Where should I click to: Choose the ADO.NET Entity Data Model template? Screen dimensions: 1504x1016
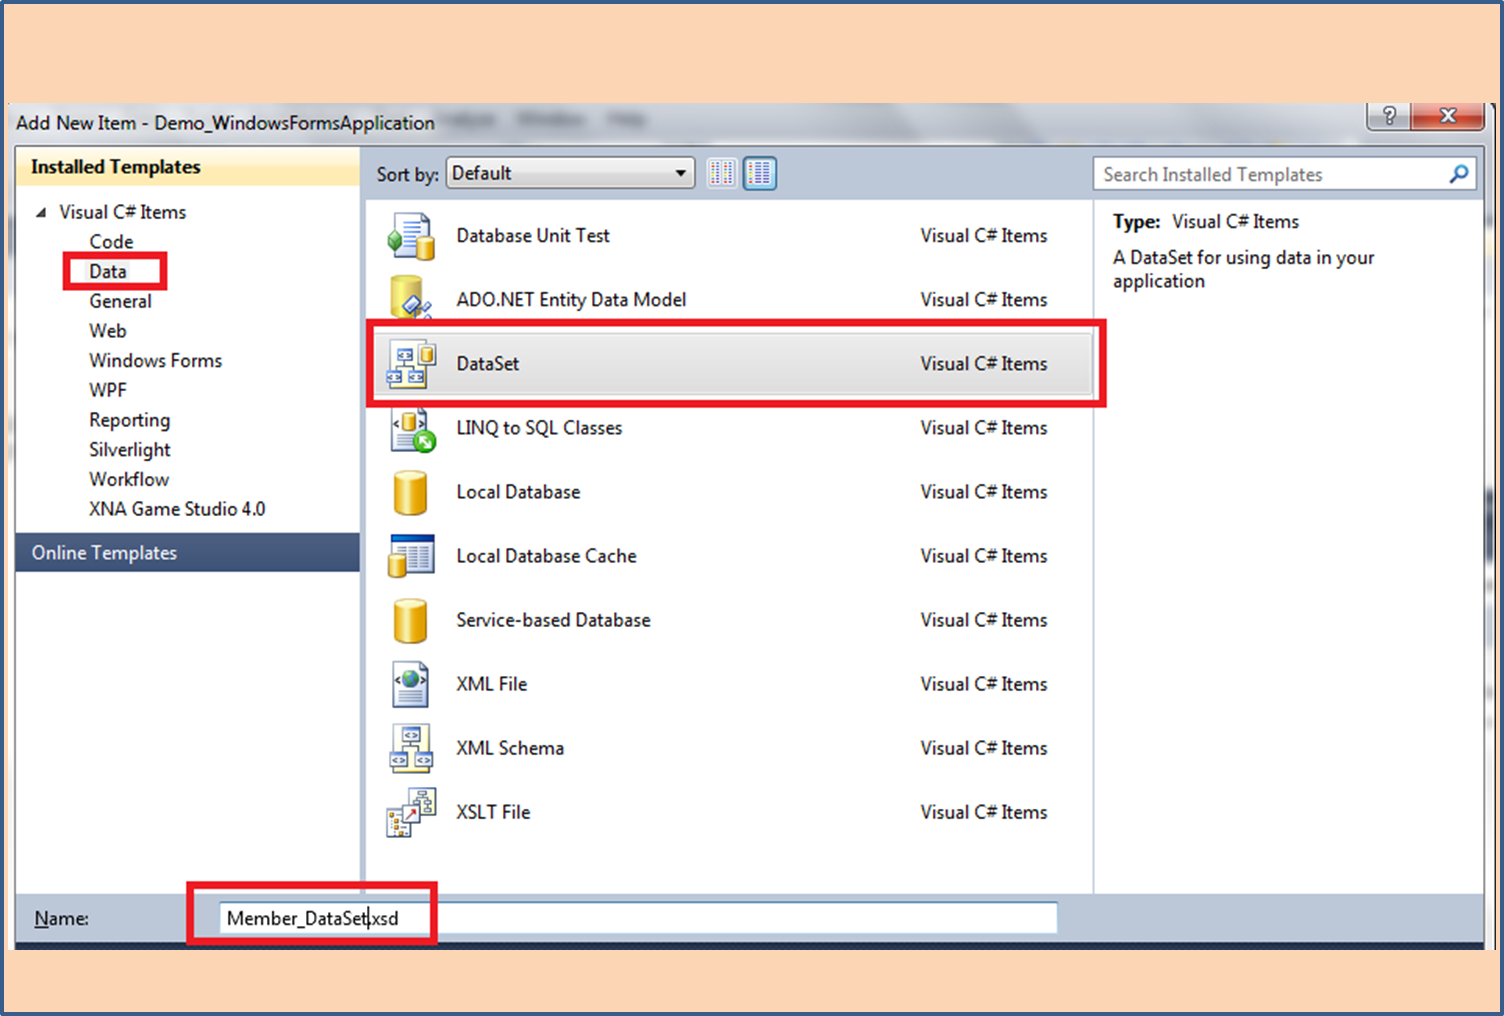click(571, 299)
